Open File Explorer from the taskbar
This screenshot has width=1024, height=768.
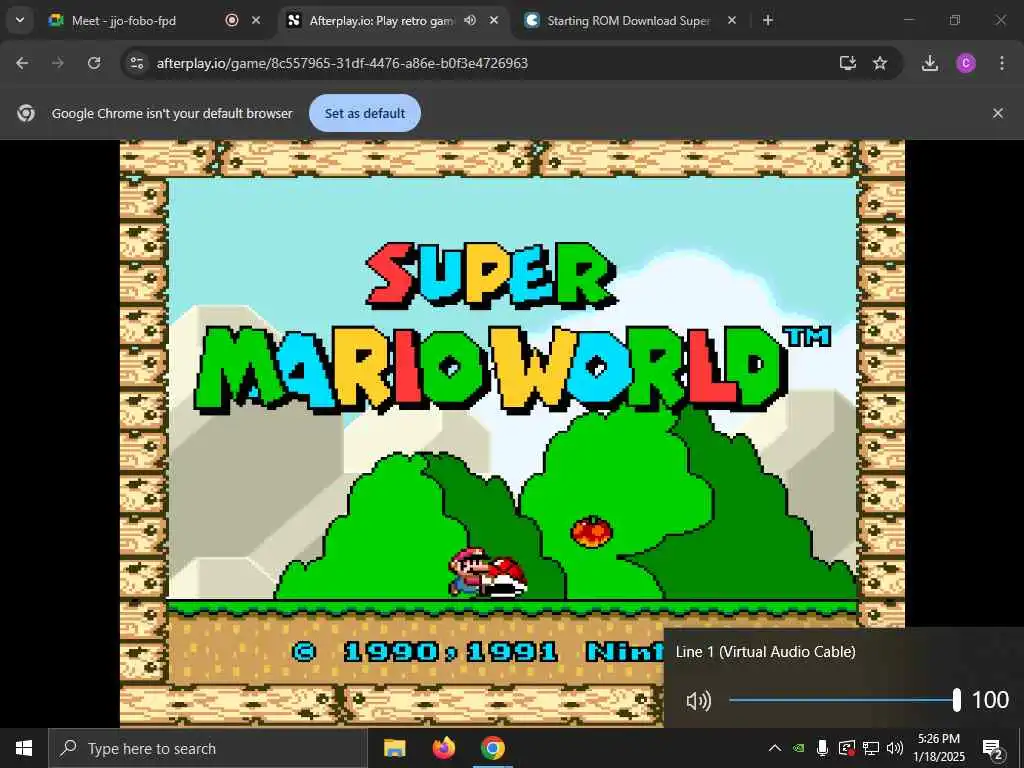(x=394, y=748)
